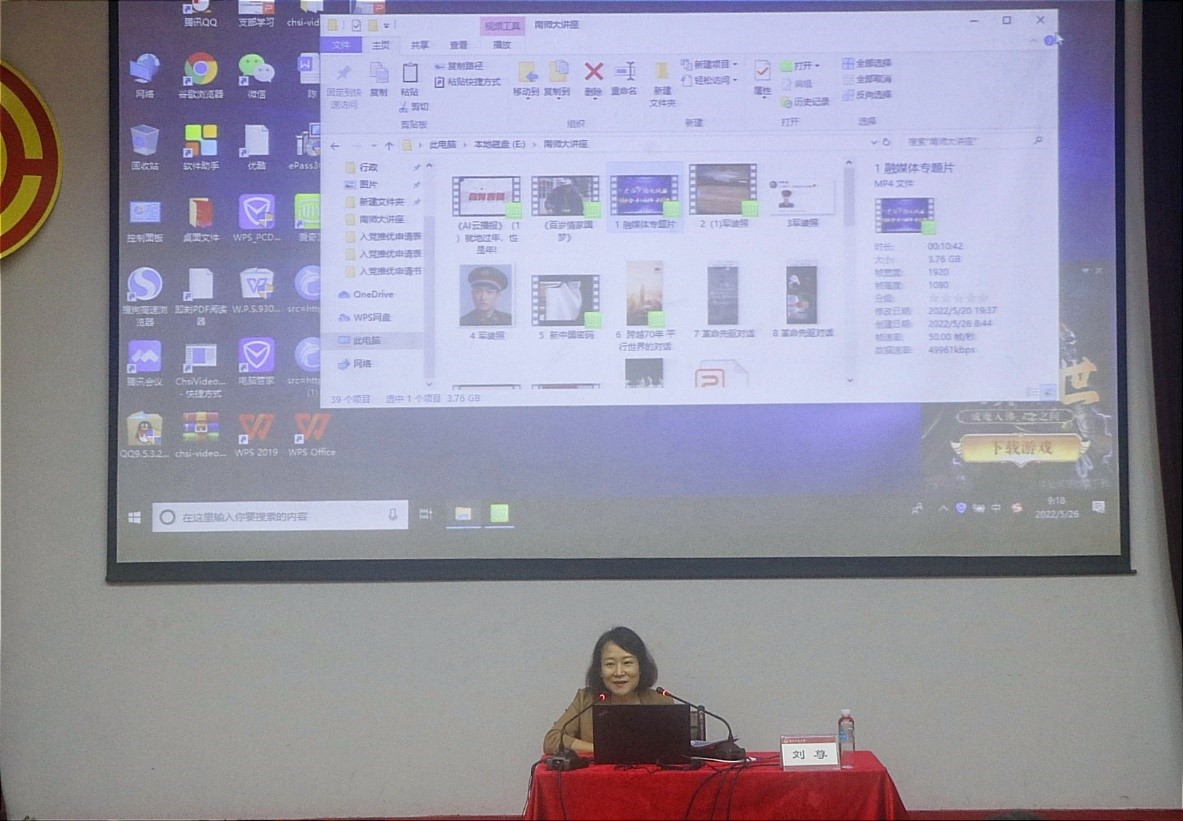Go back with the navigation arrow

335,146
